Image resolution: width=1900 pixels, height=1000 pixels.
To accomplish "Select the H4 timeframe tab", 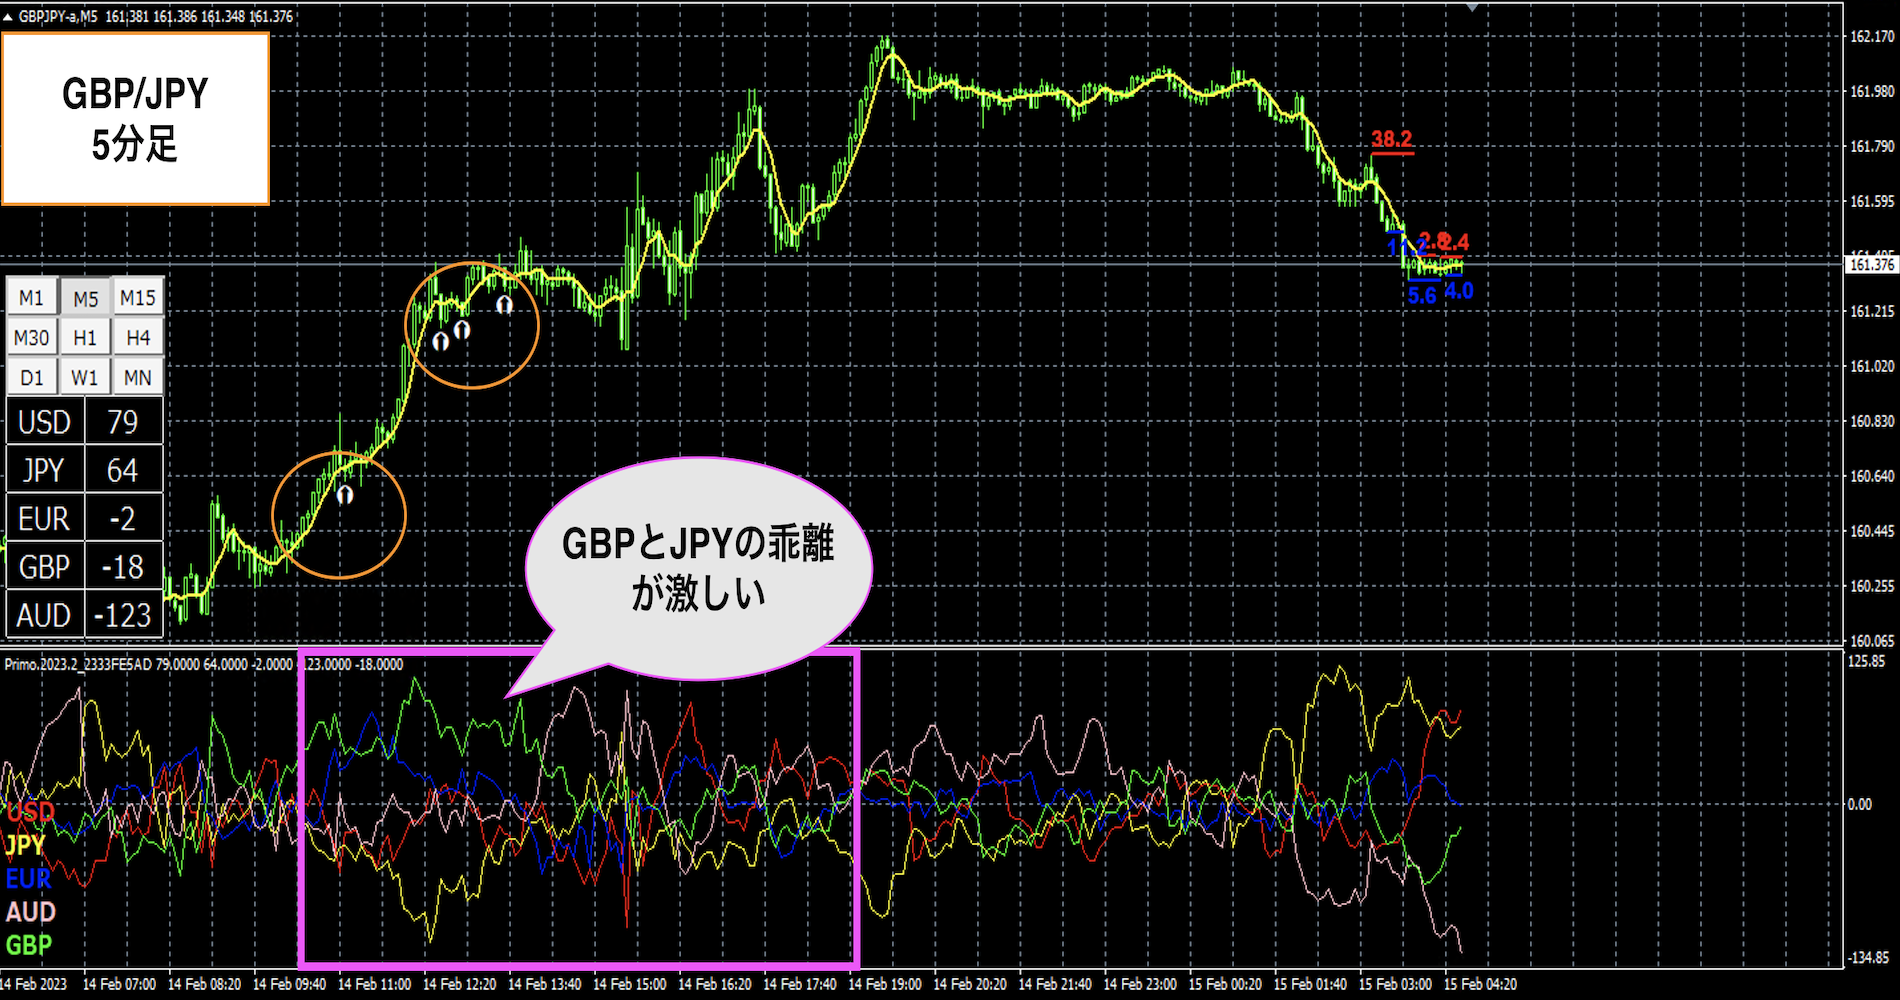I will point(138,337).
